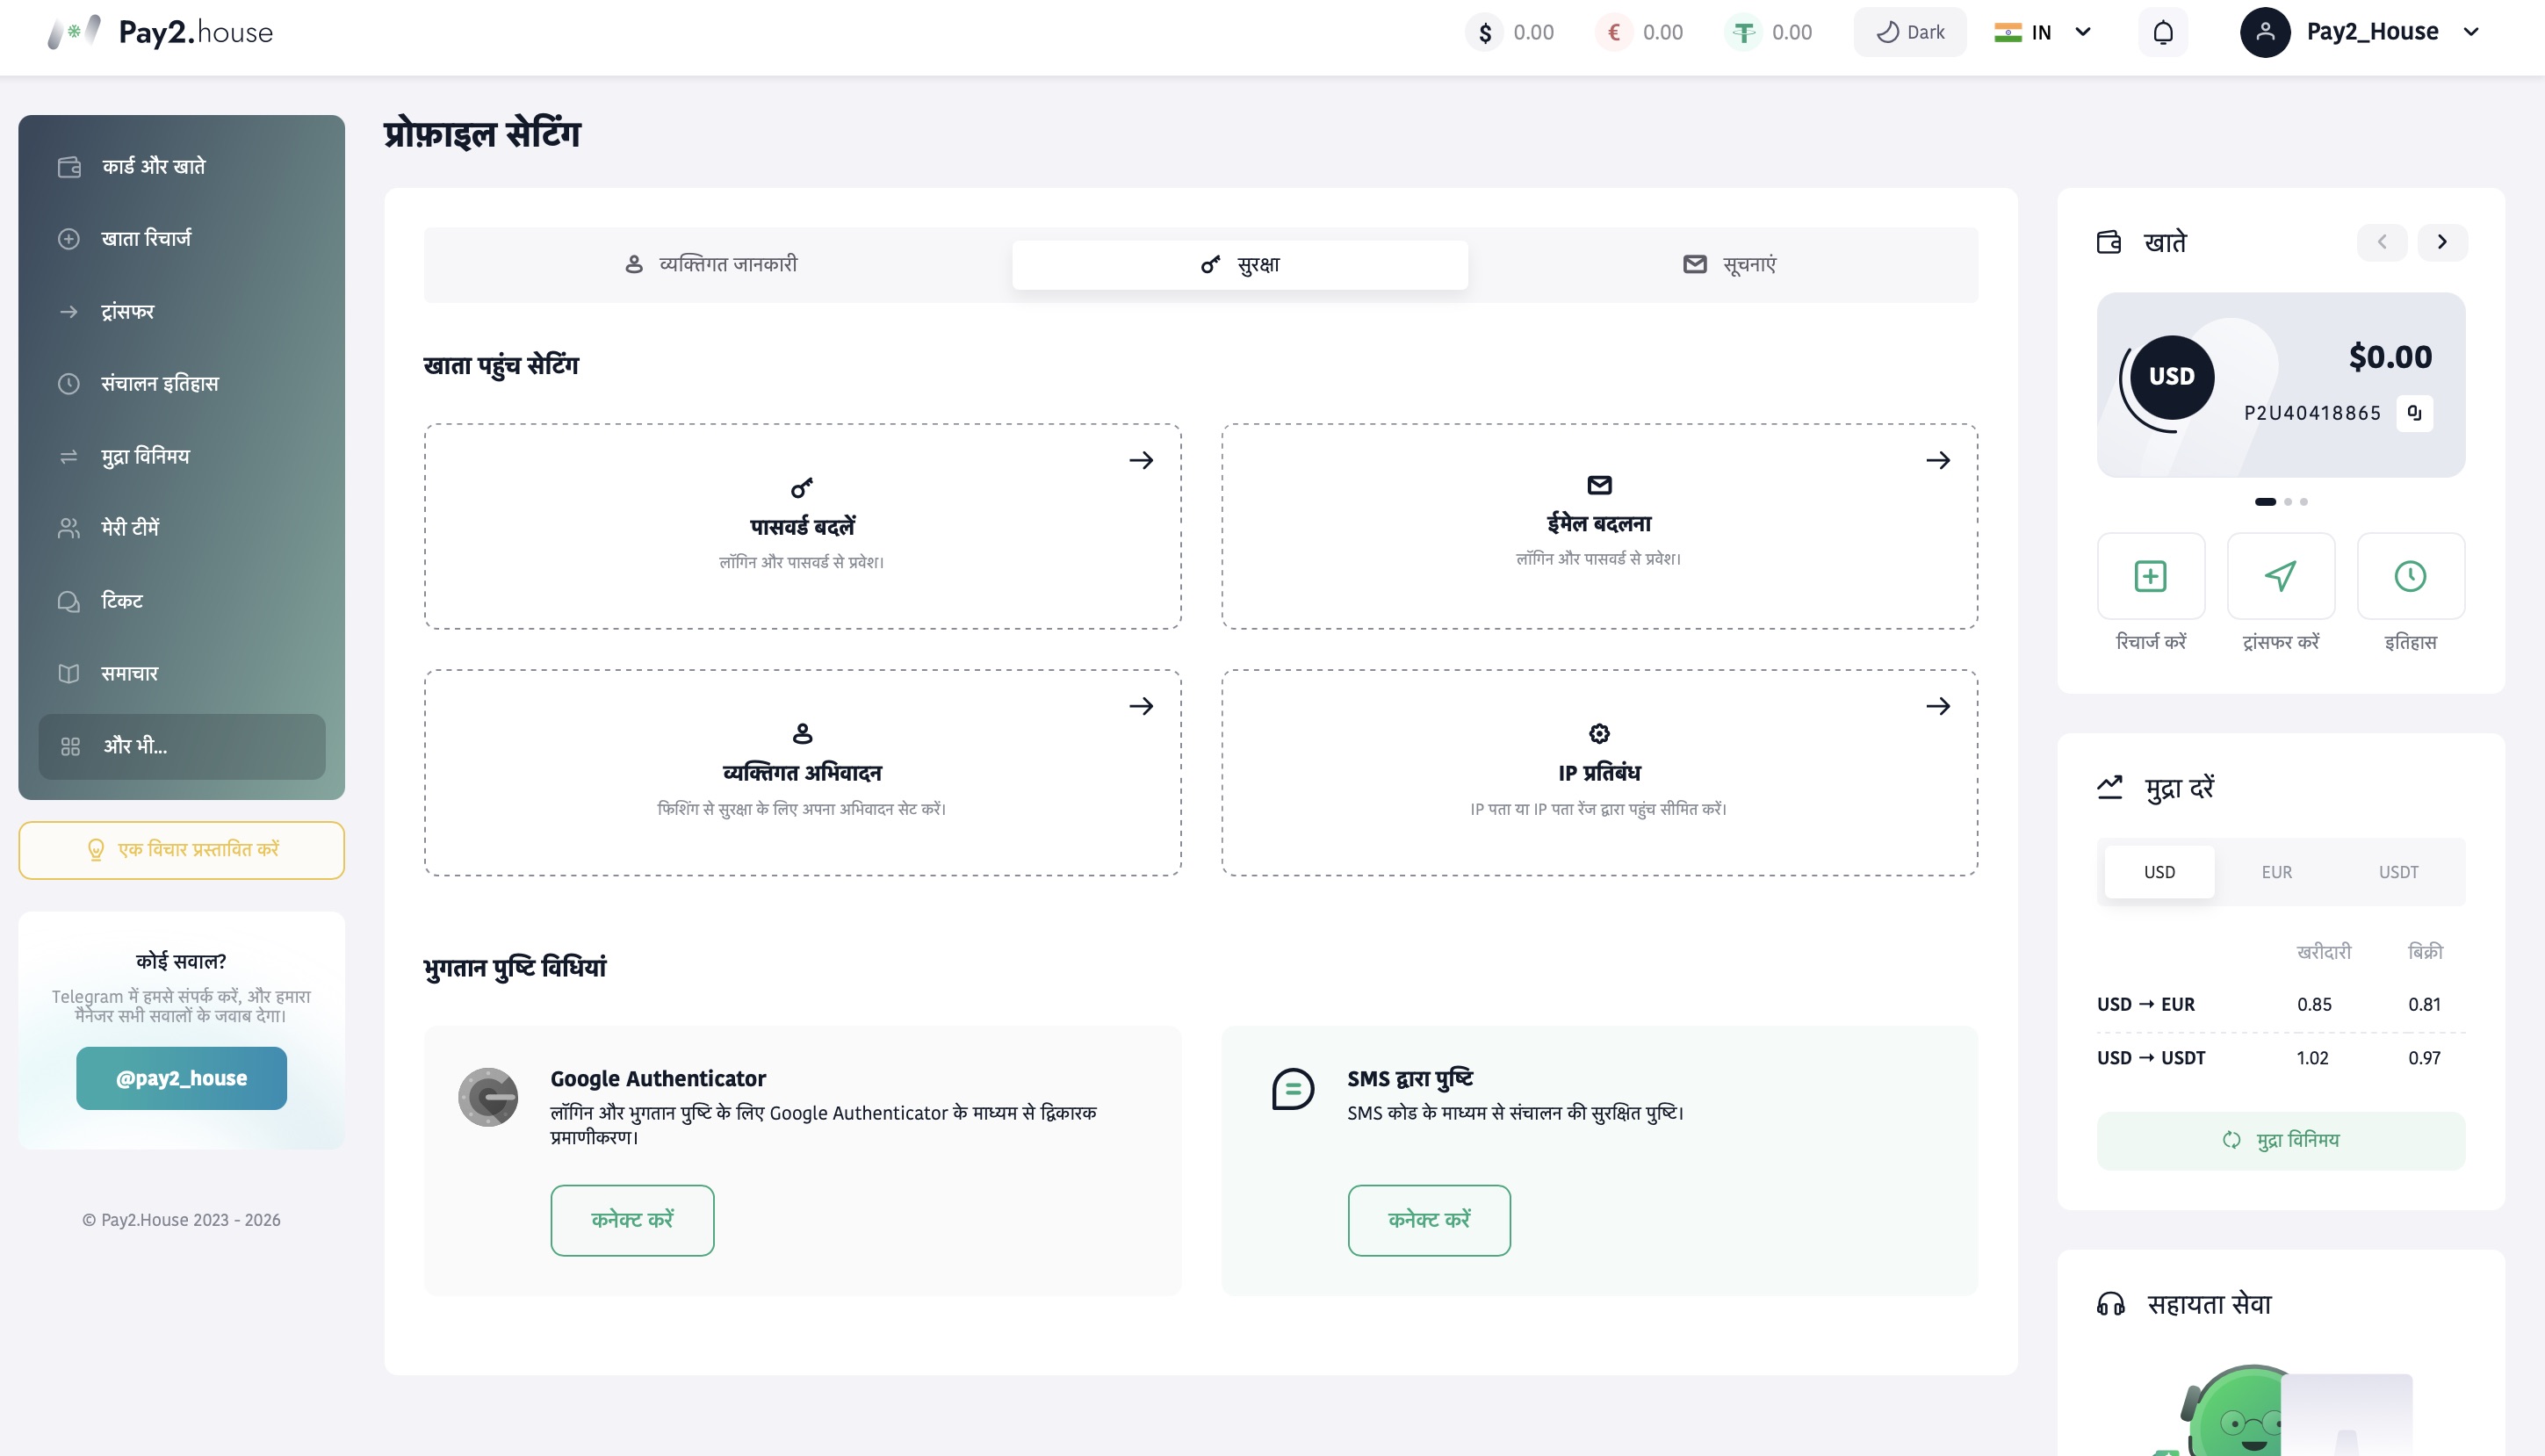Switch to व्यक्तिगत जानकारी tab
Image resolution: width=2545 pixels, height=1456 pixels.
[711, 265]
